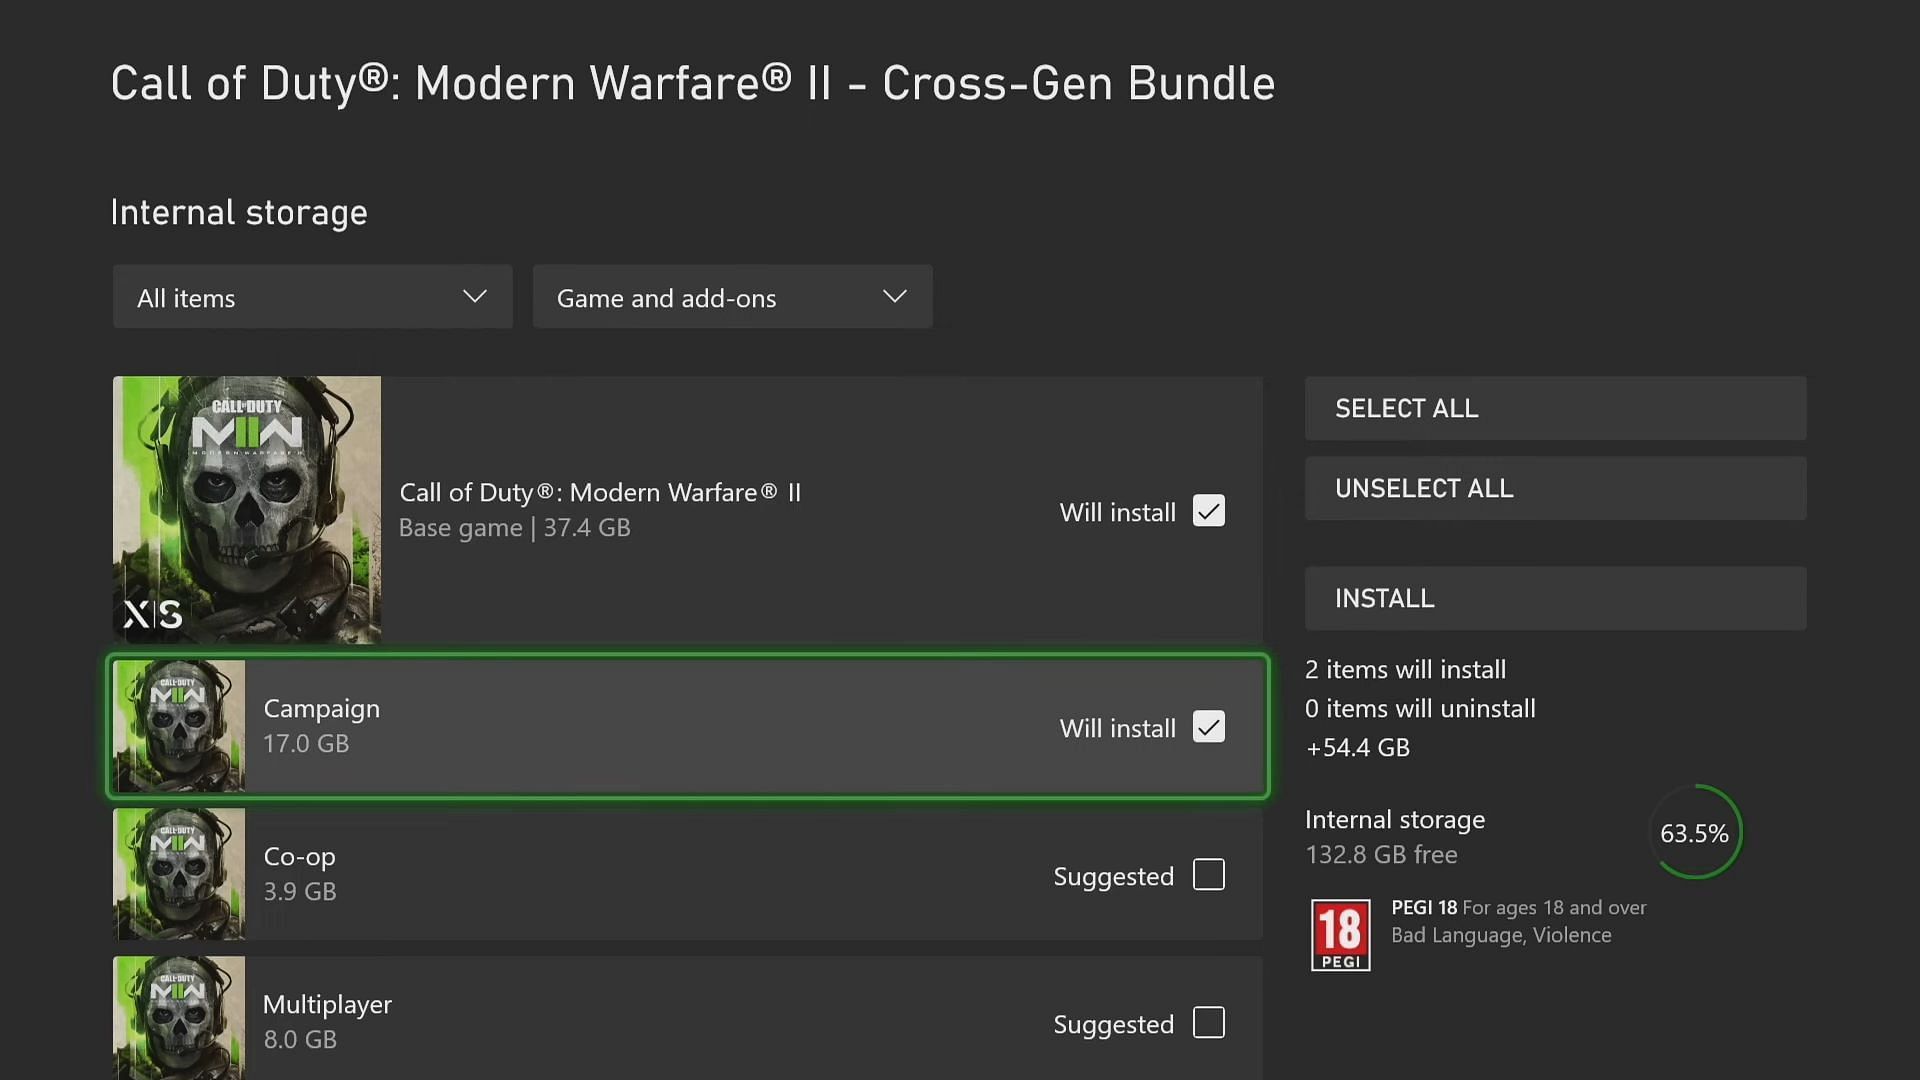Enable the Co-op Suggested checkbox
The height and width of the screenshot is (1080, 1920).
pyautogui.click(x=1208, y=874)
